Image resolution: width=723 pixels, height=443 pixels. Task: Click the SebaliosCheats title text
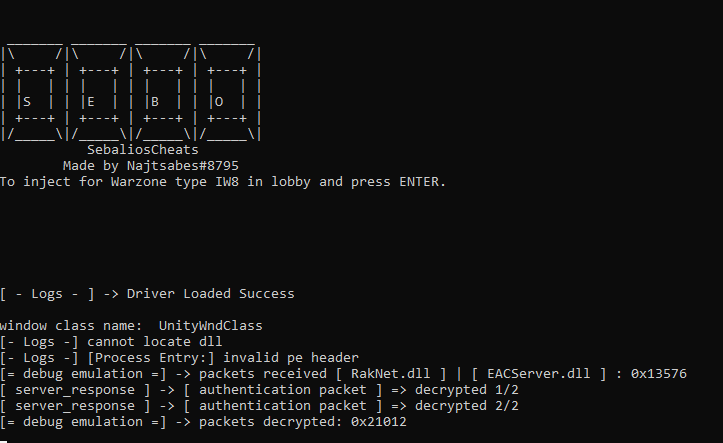click(x=143, y=150)
